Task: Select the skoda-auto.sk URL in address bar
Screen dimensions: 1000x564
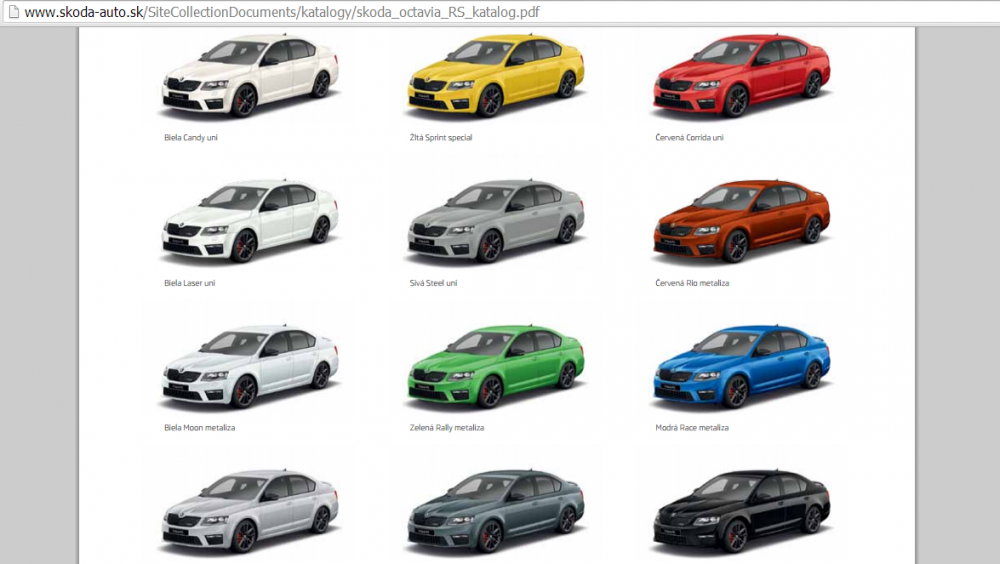Action: pos(282,11)
